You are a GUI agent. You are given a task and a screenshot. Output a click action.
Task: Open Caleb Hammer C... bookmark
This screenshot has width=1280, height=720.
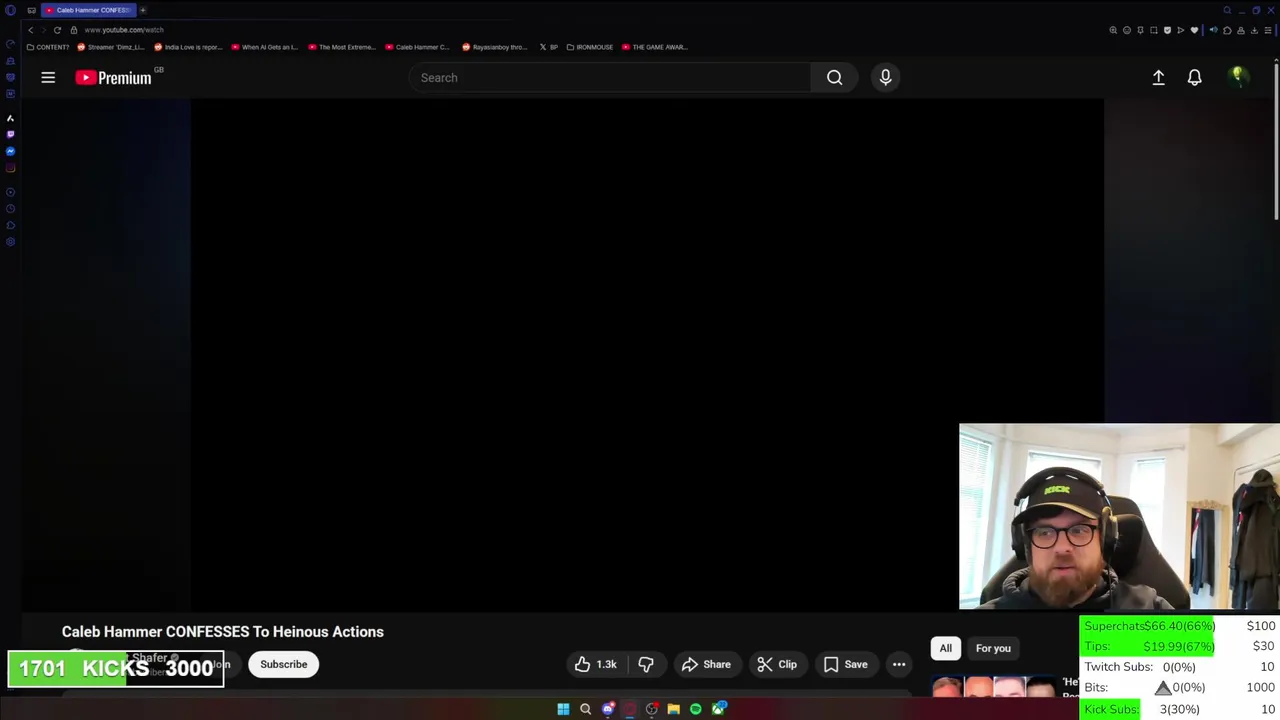coord(418,47)
